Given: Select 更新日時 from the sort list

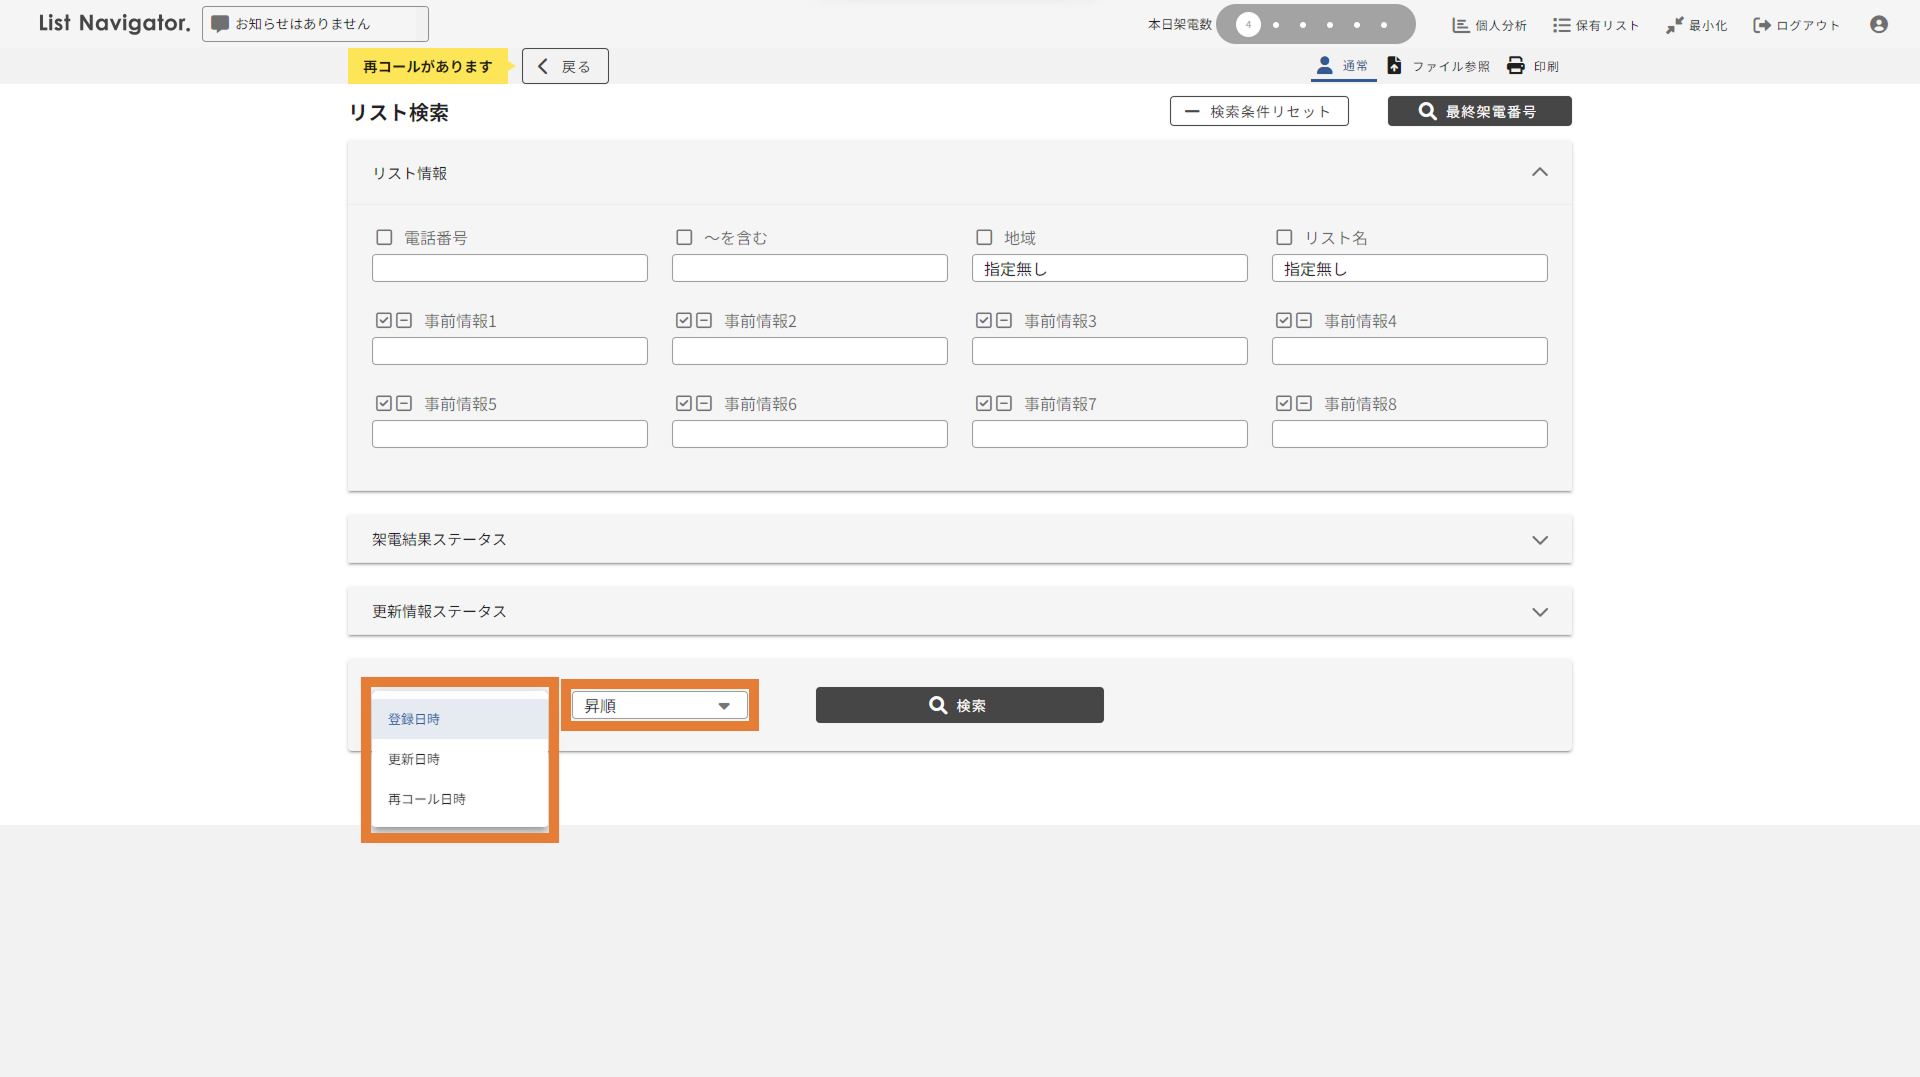Looking at the screenshot, I should click(x=414, y=759).
